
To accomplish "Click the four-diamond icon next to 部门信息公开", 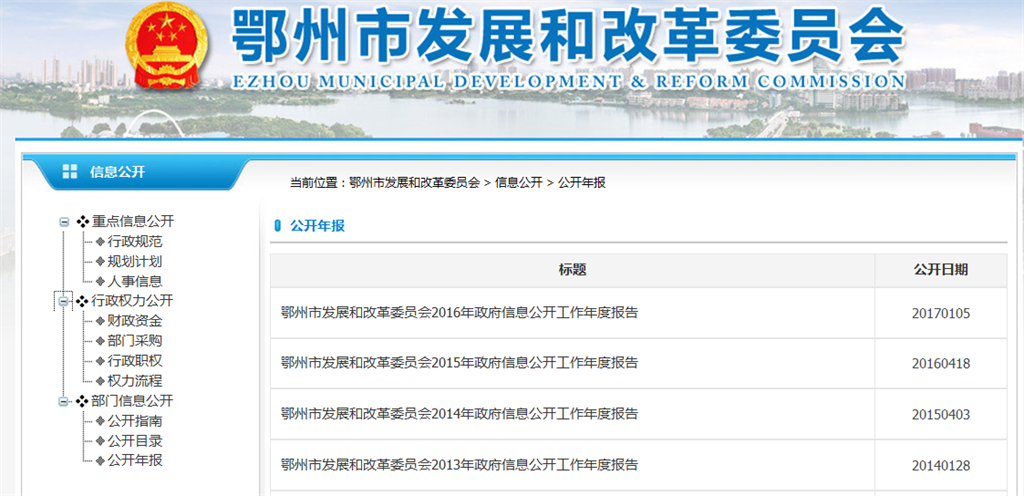I will click(82, 401).
